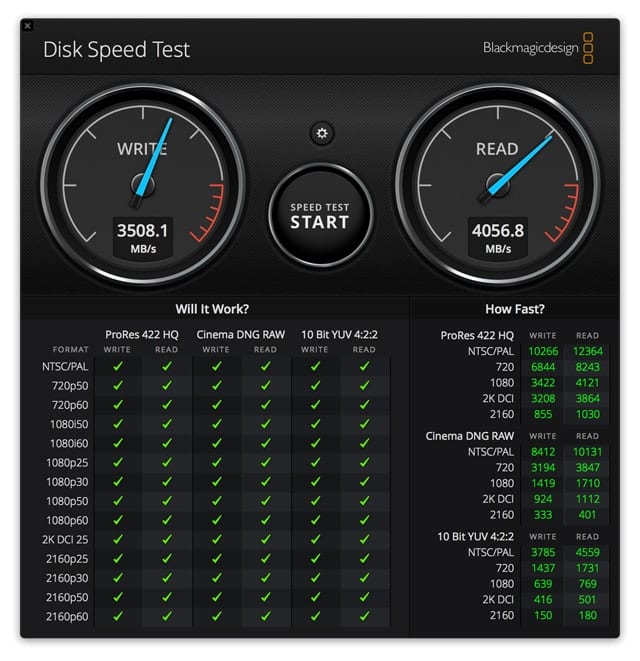Click the Cinema DNG RAW write checkmark for 2K DCI 25
640x661 pixels.
(x=216, y=540)
